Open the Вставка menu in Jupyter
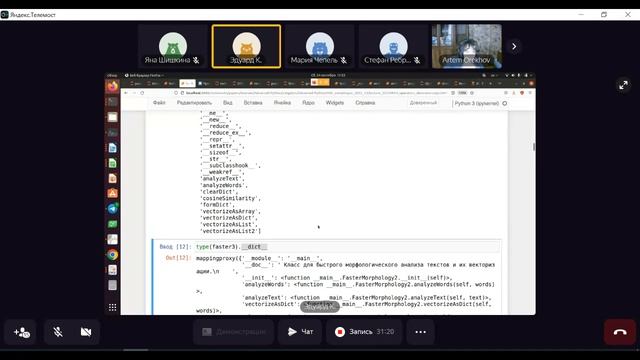 253,103
